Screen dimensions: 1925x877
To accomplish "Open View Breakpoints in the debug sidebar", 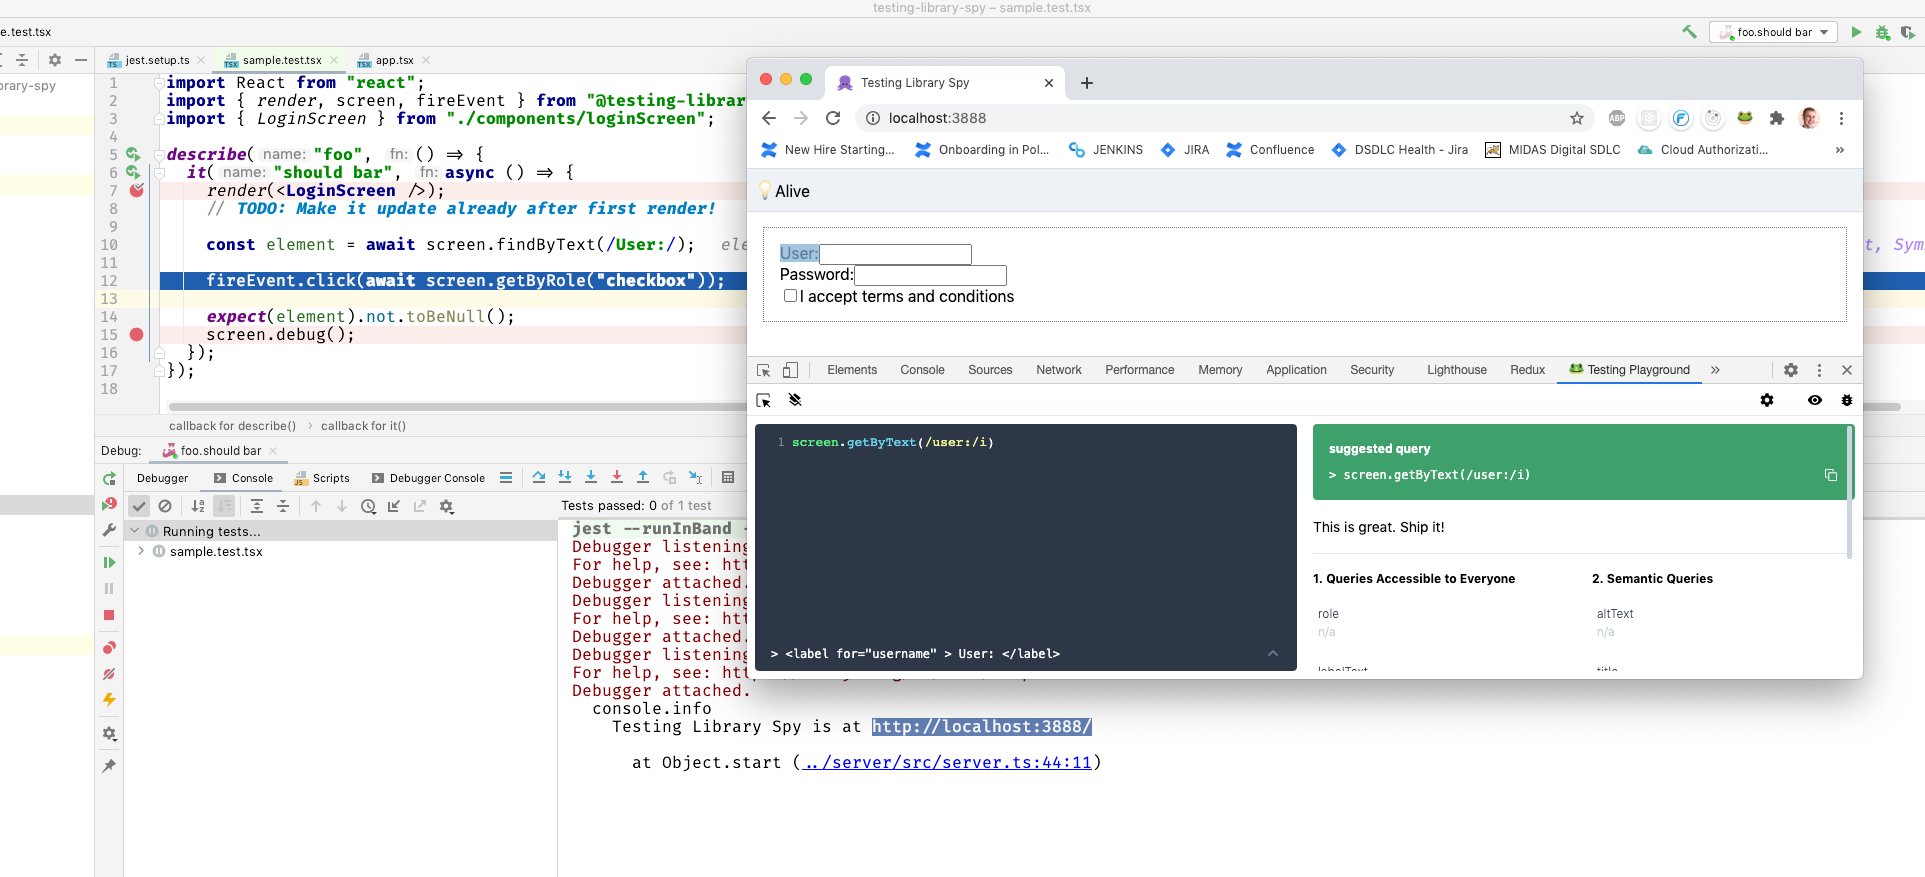I will (x=109, y=648).
